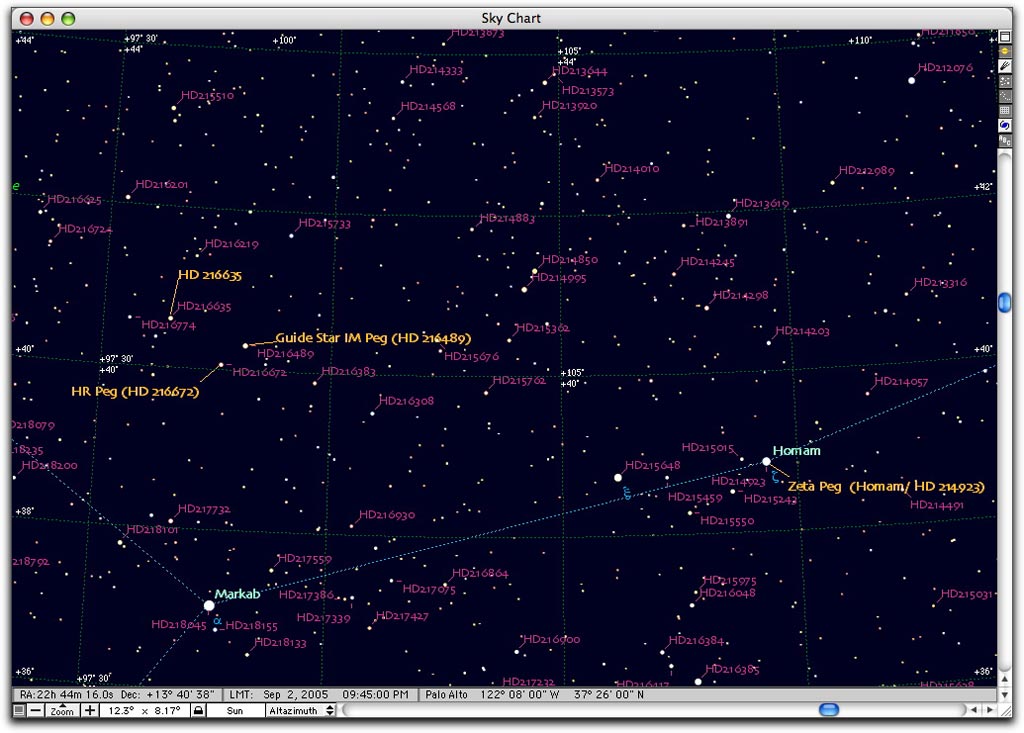Select star label HD215648

point(652,465)
